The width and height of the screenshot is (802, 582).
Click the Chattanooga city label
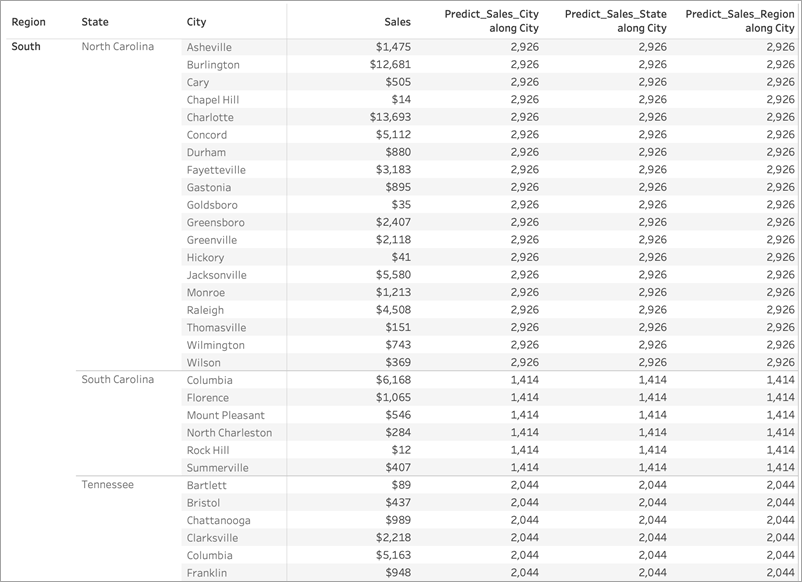point(218,521)
